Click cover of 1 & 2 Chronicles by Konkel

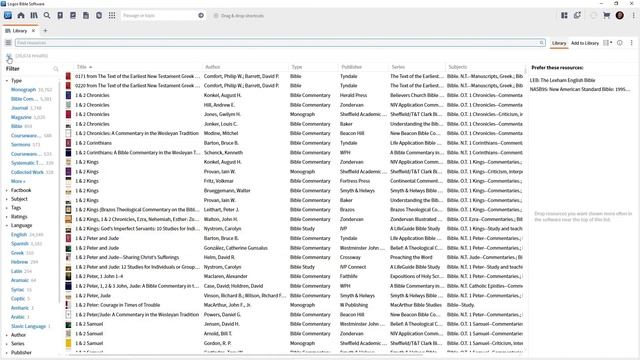tap(68, 95)
